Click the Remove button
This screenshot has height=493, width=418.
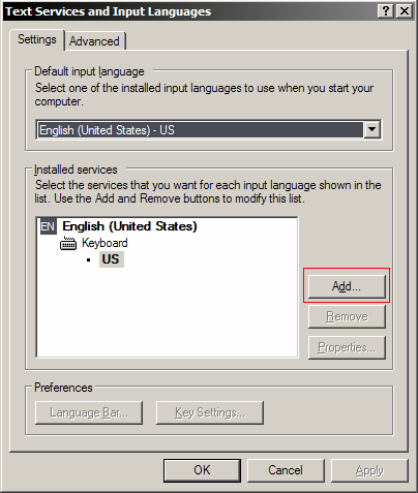coord(347,316)
